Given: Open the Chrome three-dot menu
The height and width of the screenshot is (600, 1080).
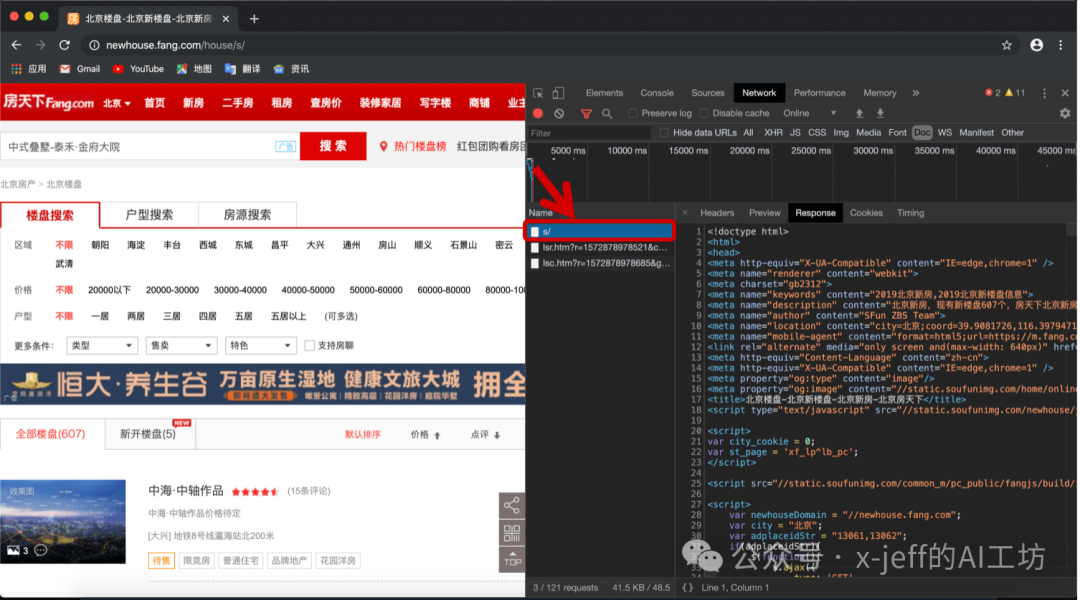Looking at the screenshot, I should pyautogui.click(x=1061, y=45).
